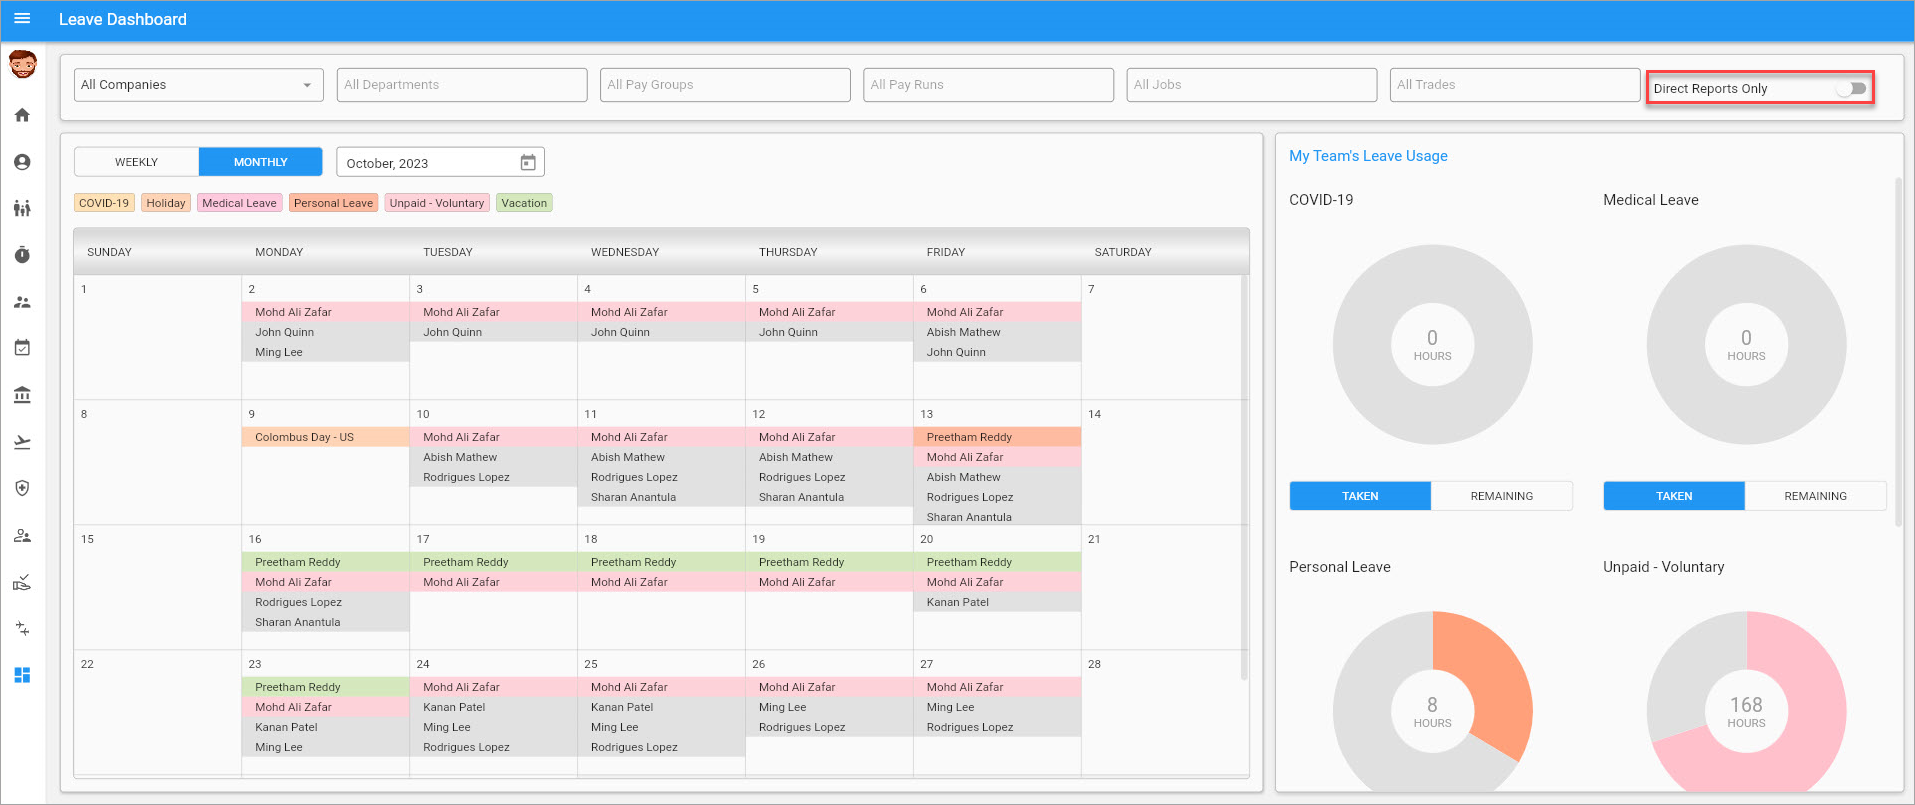This screenshot has height=805, width=1915.
Task: Open the All Departments filter
Action: tap(462, 85)
